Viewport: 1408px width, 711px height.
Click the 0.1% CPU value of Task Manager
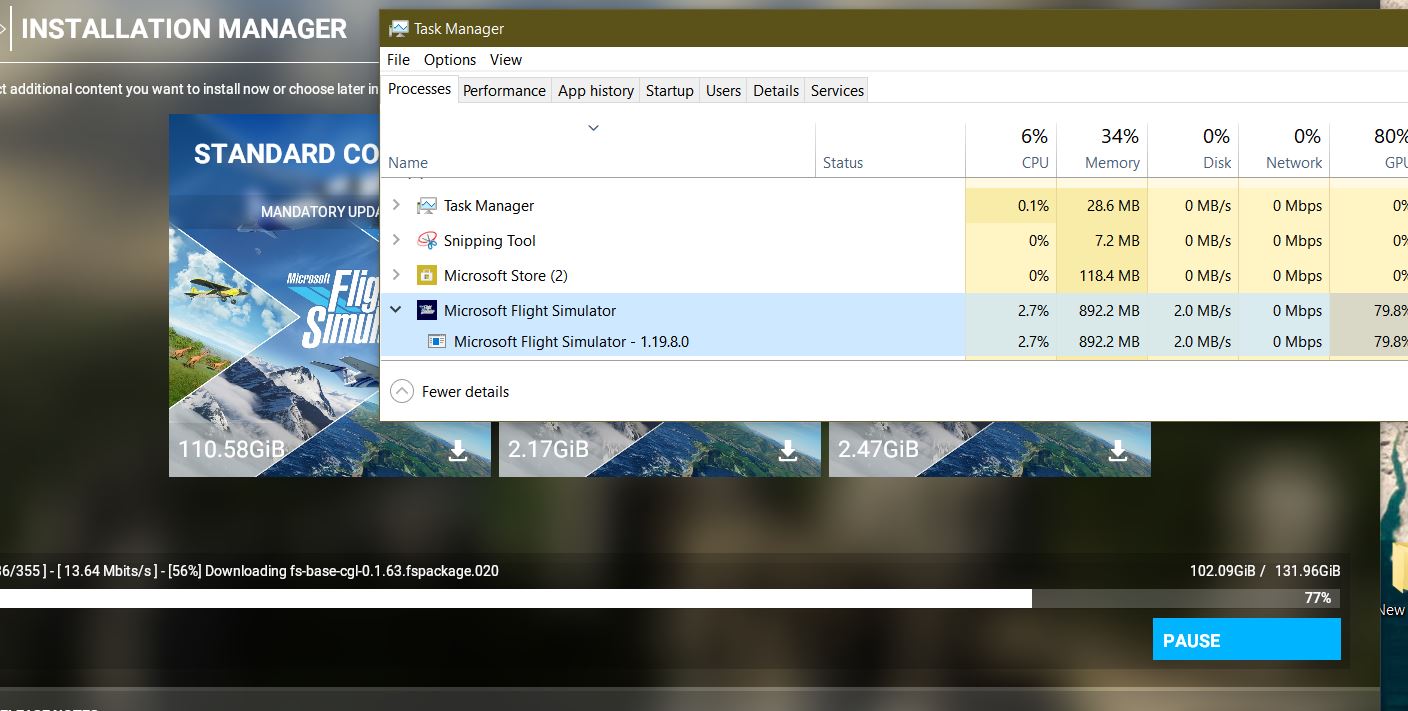tap(1033, 206)
